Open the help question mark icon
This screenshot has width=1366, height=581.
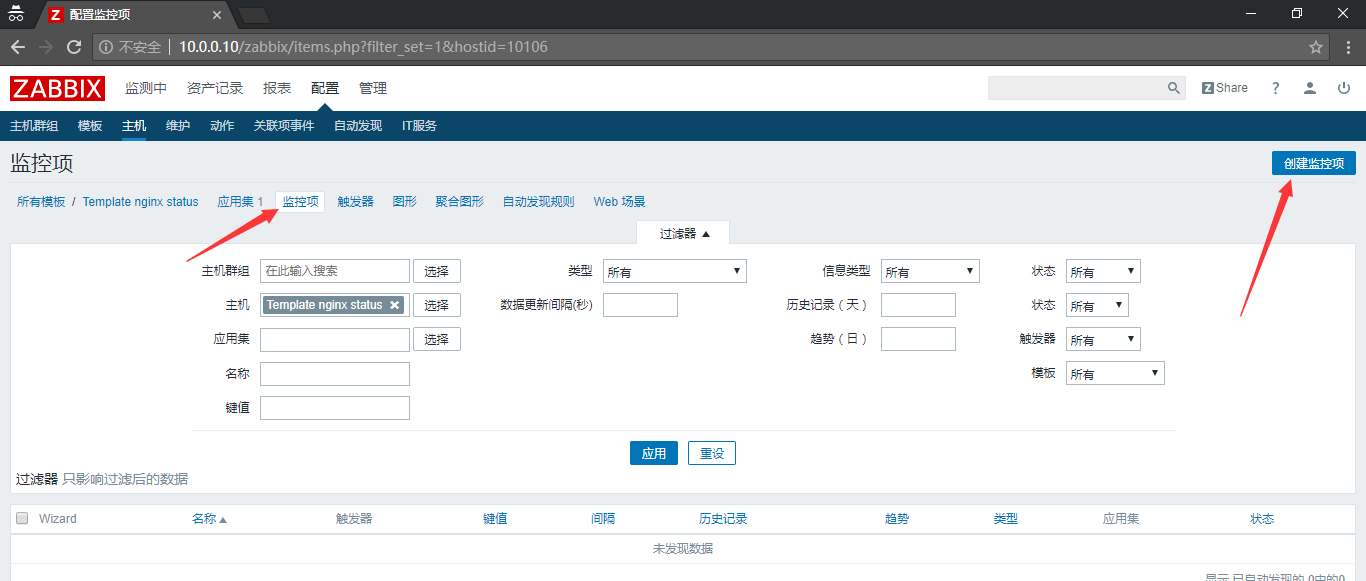[x=1275, y=88]
